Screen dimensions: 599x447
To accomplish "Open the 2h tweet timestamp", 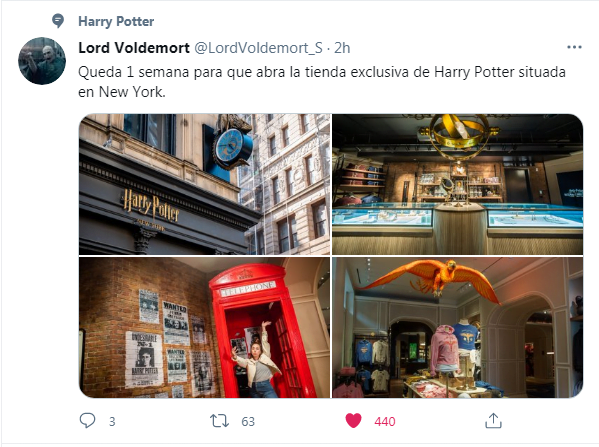I will pos(342,48).
